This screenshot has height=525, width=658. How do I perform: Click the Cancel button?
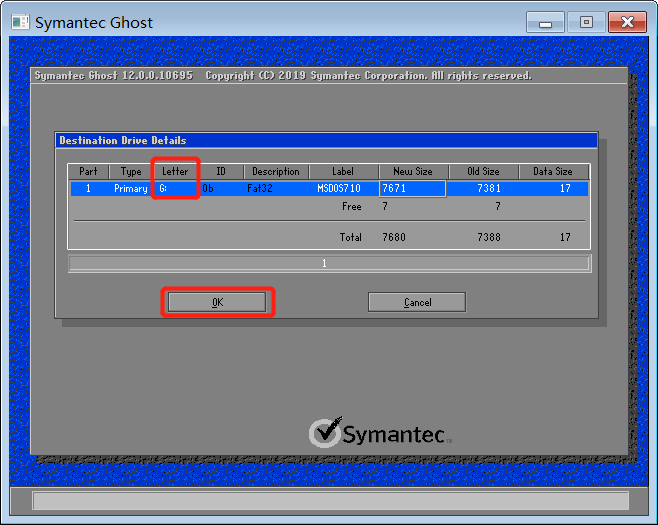417,302
